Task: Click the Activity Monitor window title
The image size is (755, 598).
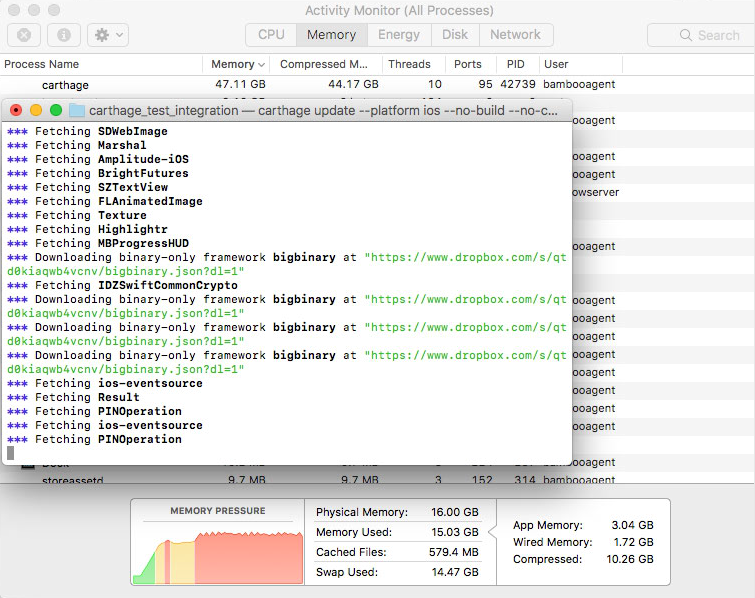Action: pyautogui.click(x=399, y=11)
